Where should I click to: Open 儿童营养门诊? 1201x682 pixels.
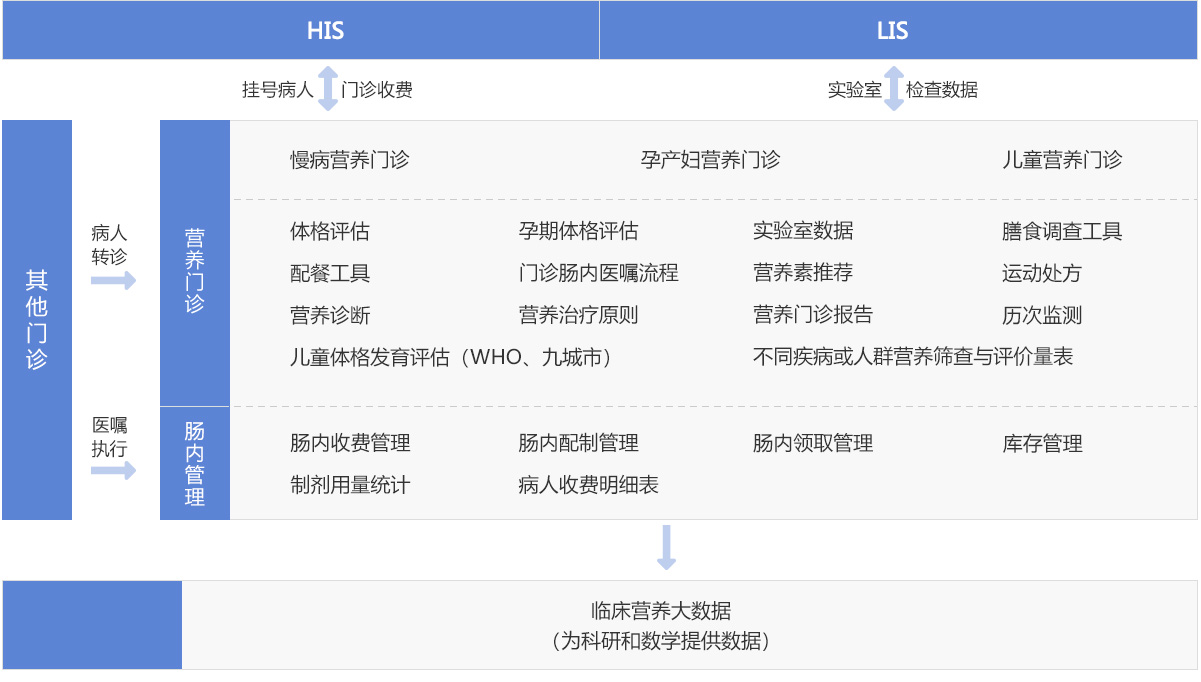click(x=1062, y=160)
